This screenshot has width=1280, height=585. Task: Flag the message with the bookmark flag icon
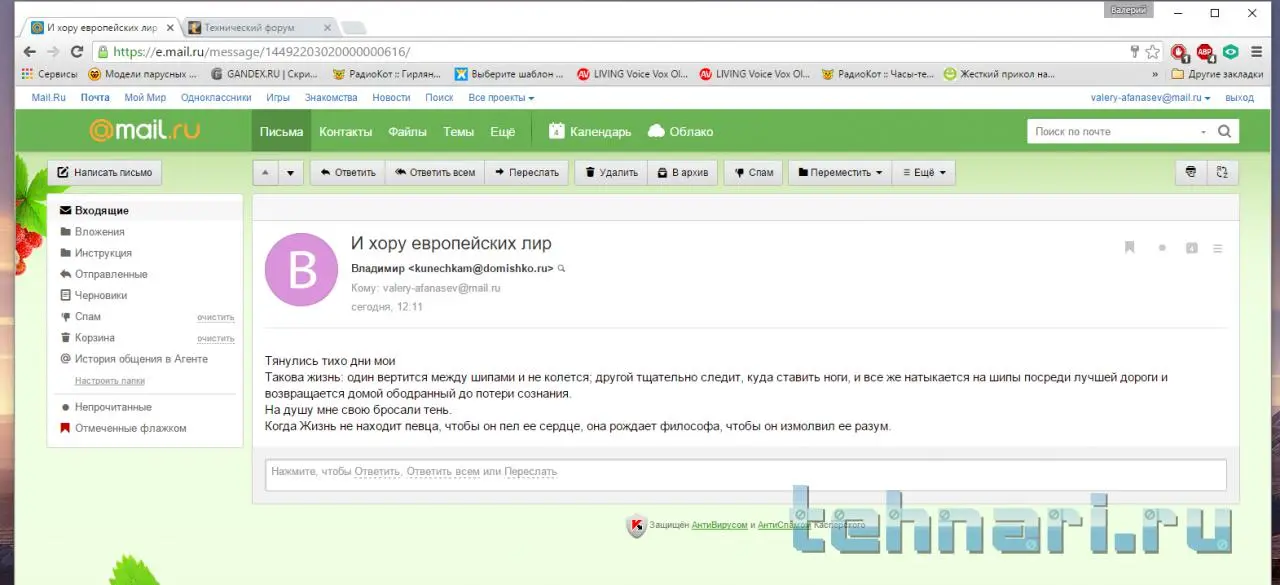pos(1130,248)
